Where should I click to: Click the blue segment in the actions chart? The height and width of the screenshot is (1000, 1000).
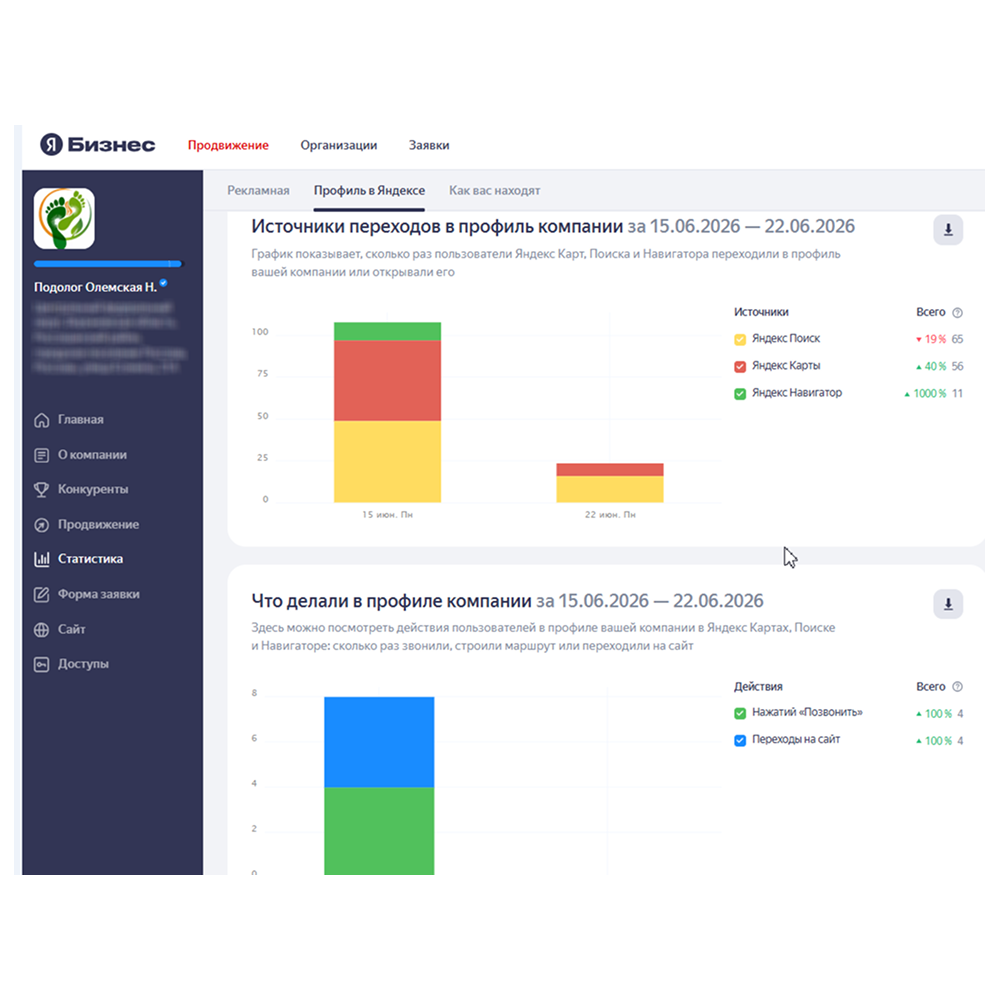[x=379, y=742]
